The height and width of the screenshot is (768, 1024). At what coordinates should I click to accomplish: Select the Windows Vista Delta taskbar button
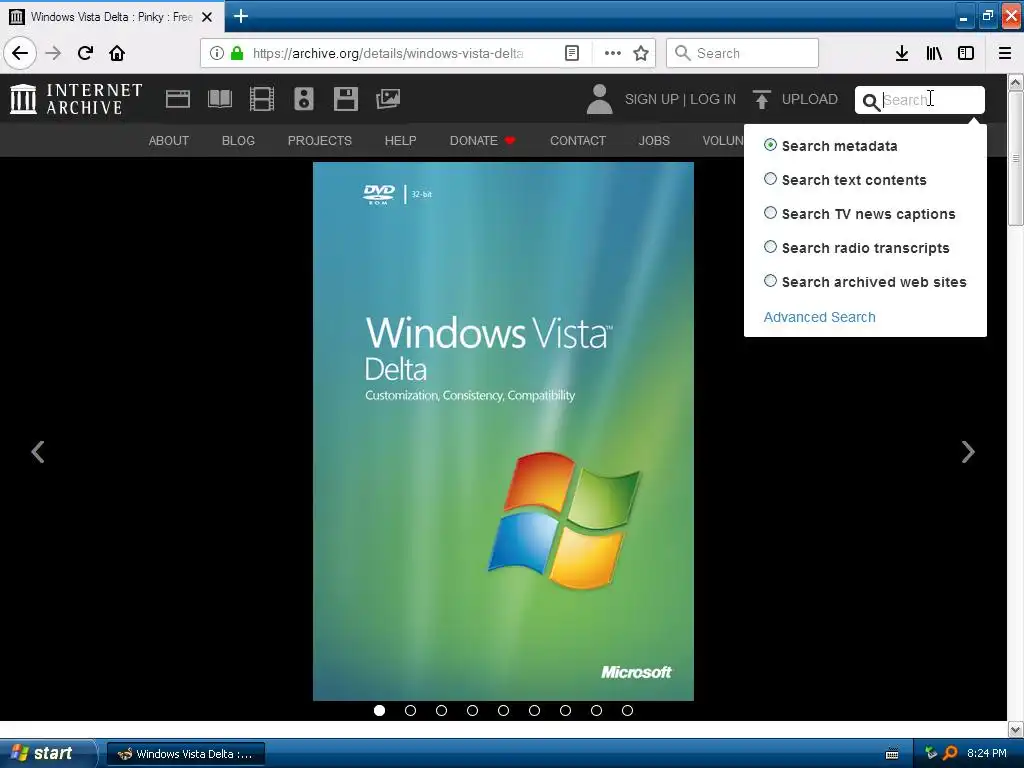[186, 754]
